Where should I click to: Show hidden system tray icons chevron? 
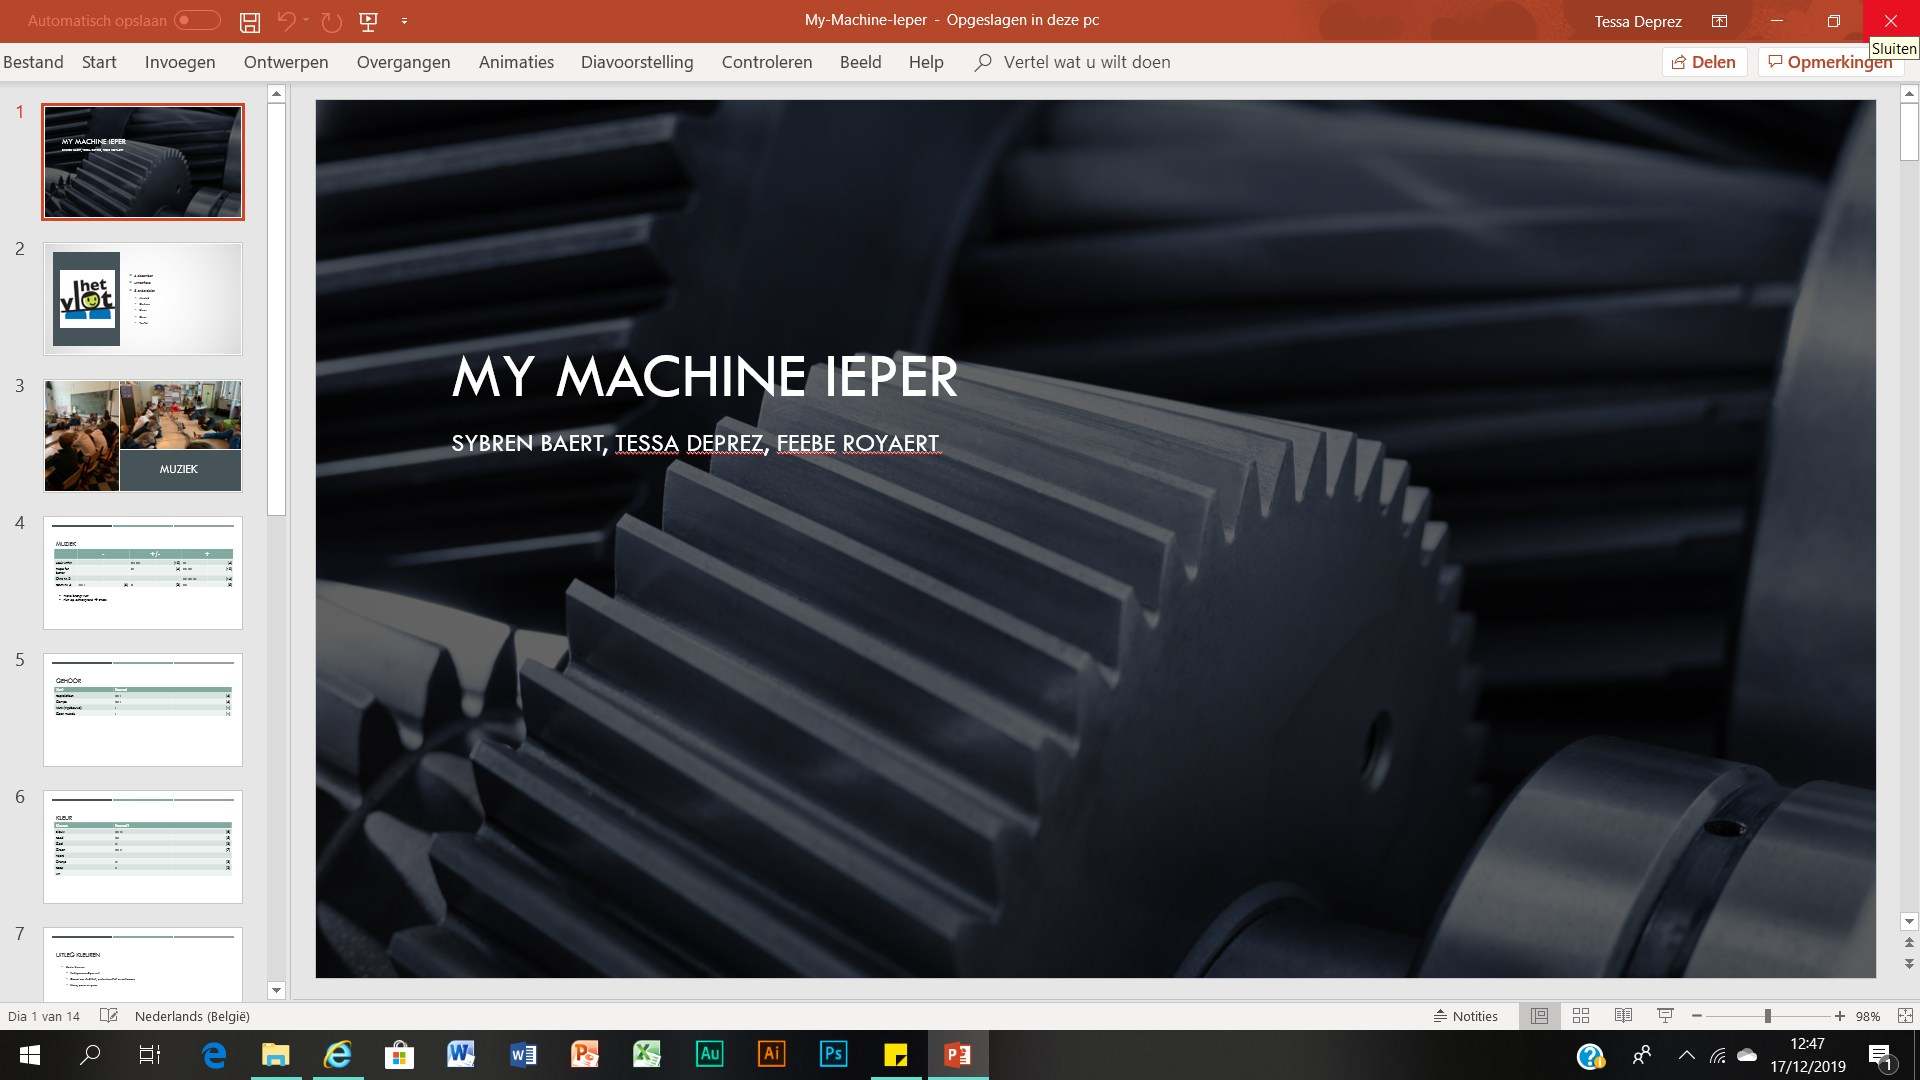1687,1055
